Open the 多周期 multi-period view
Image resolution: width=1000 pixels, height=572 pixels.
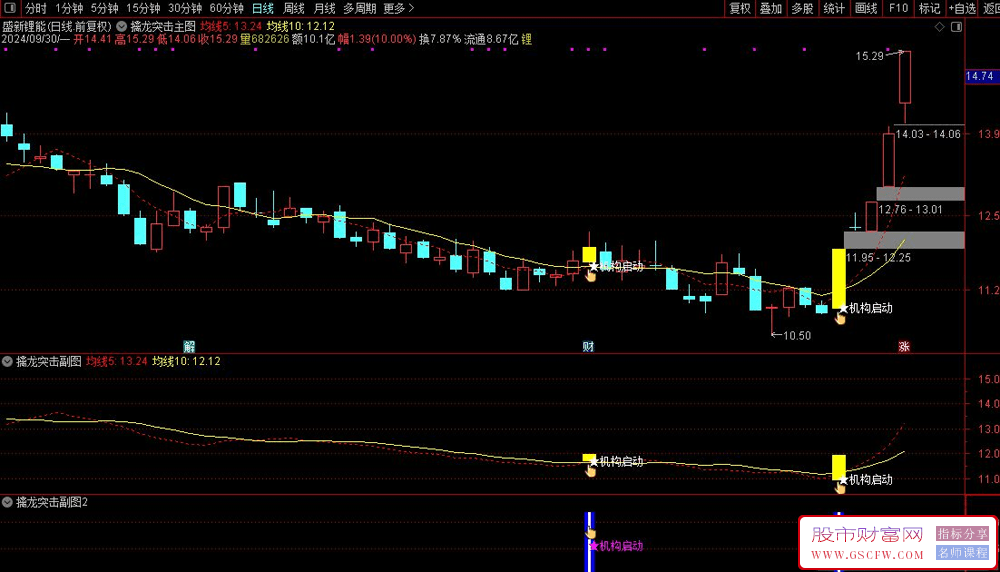tap(360, 8)
